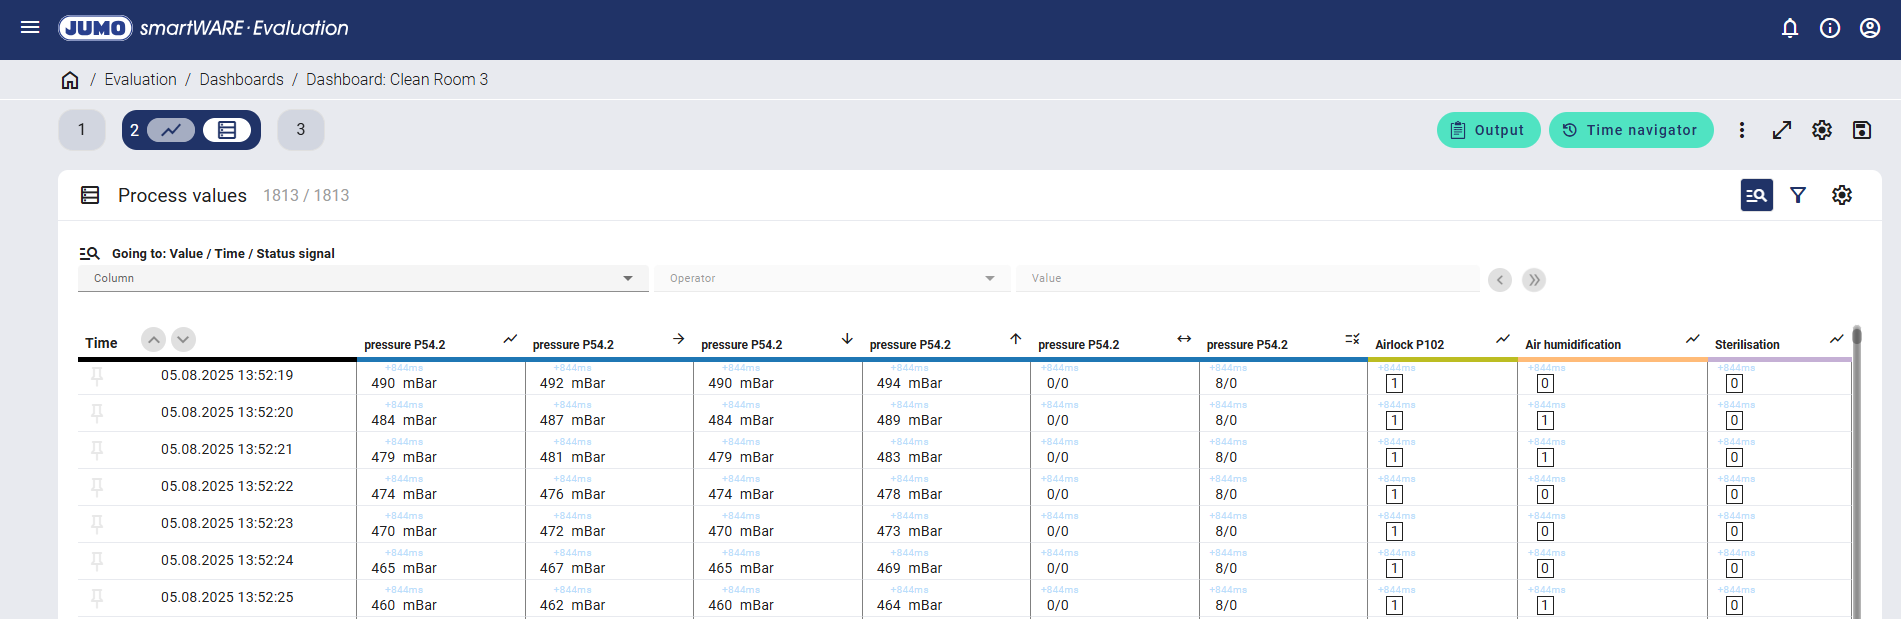
Task: Click the Output button
Action: point(1488,130)
